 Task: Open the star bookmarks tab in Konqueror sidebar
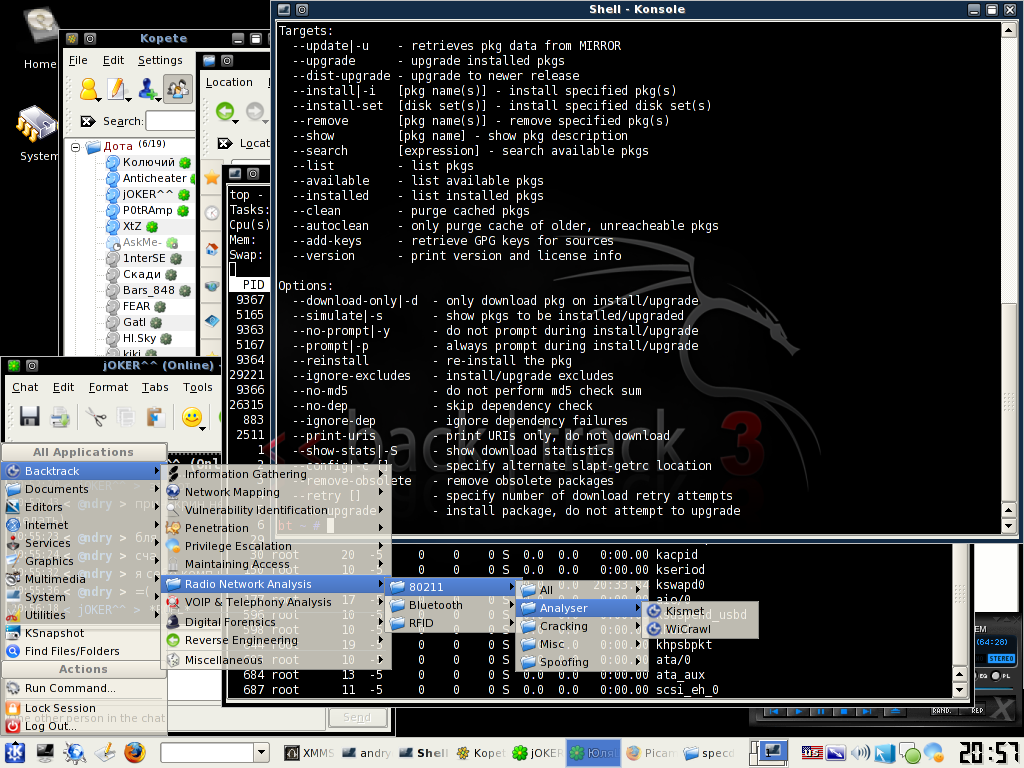212,177
